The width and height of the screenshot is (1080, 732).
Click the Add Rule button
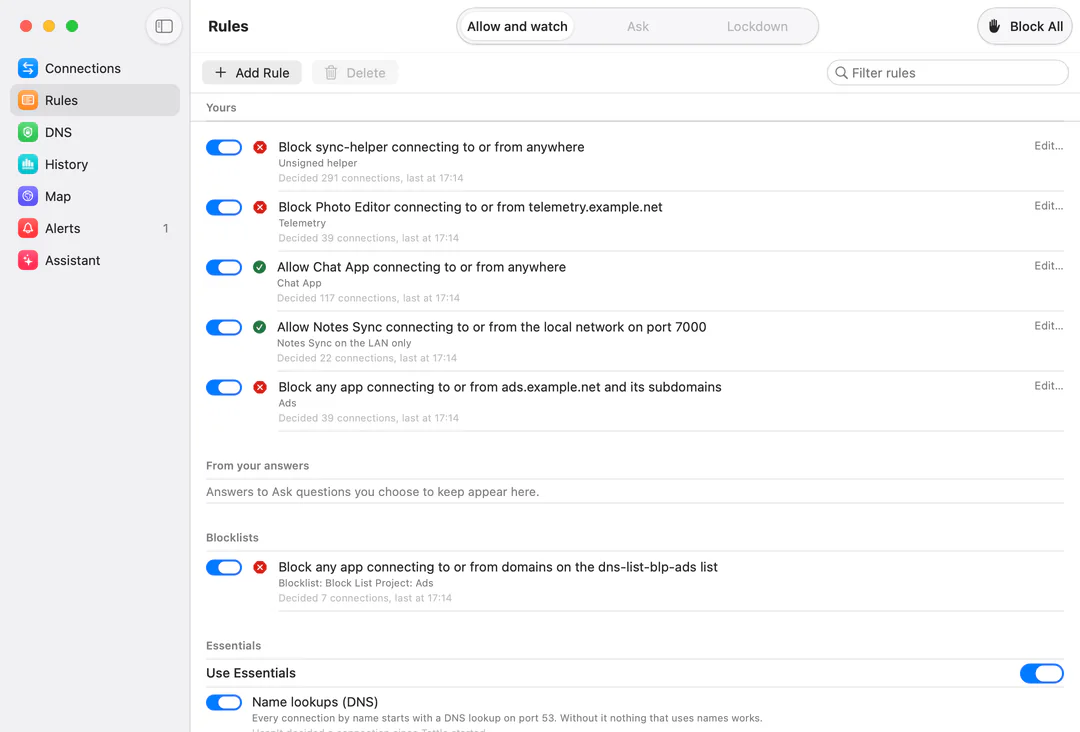(x=252, y=73)
